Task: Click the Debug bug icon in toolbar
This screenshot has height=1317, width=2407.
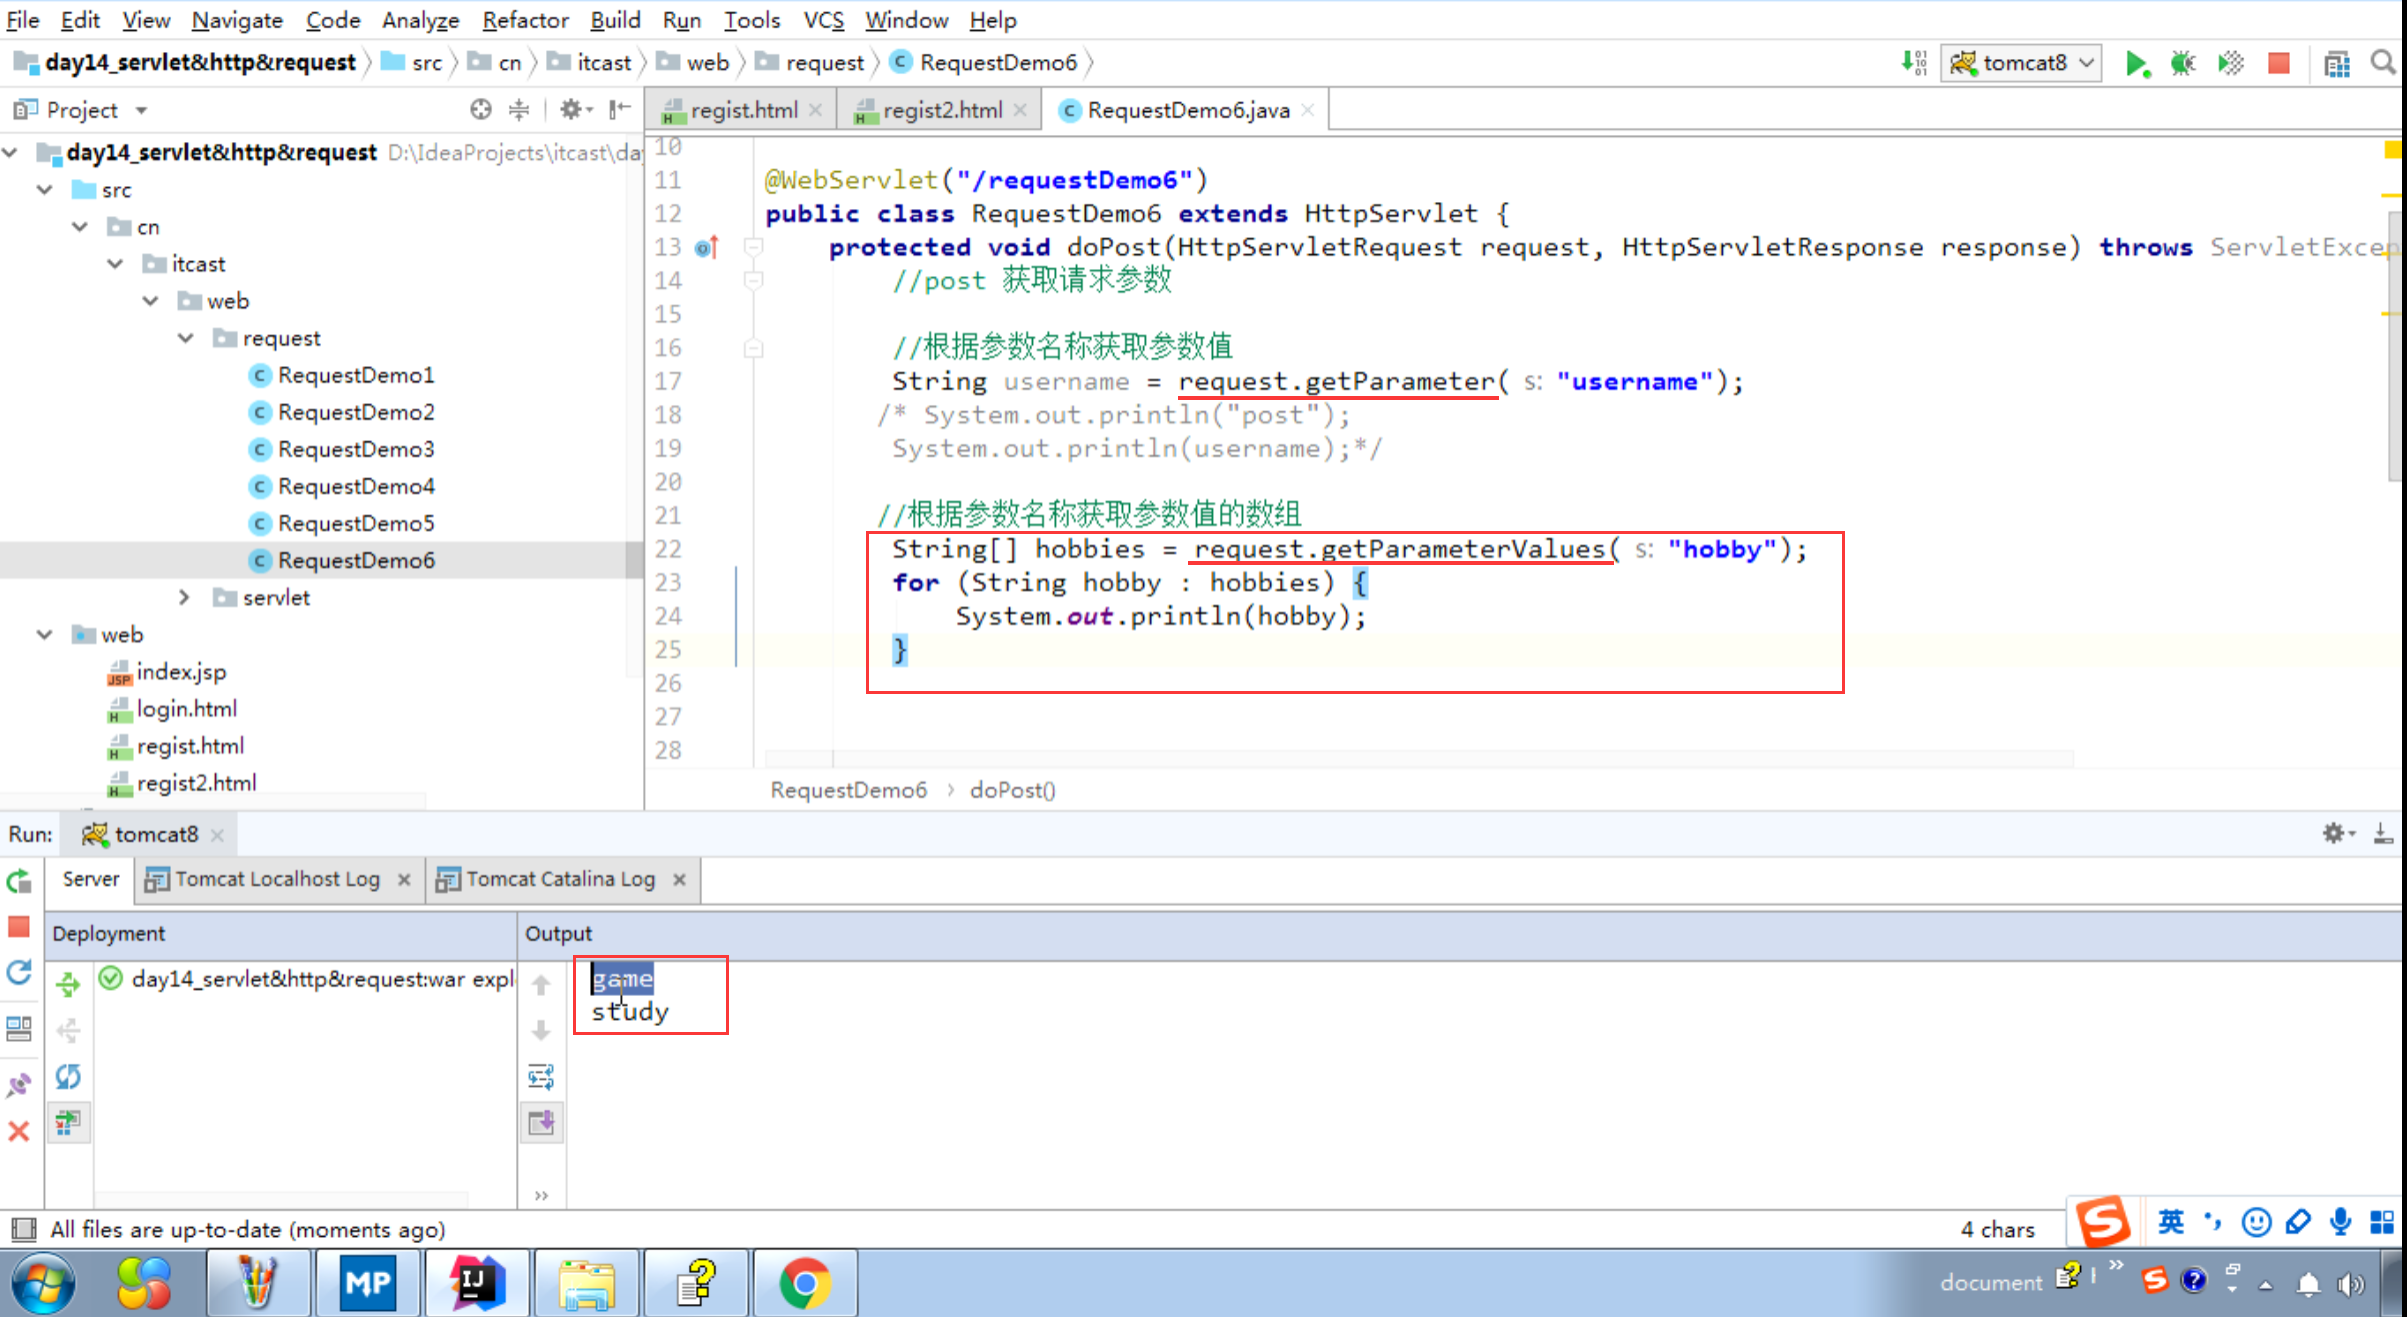Action: tap(2183, 64)
